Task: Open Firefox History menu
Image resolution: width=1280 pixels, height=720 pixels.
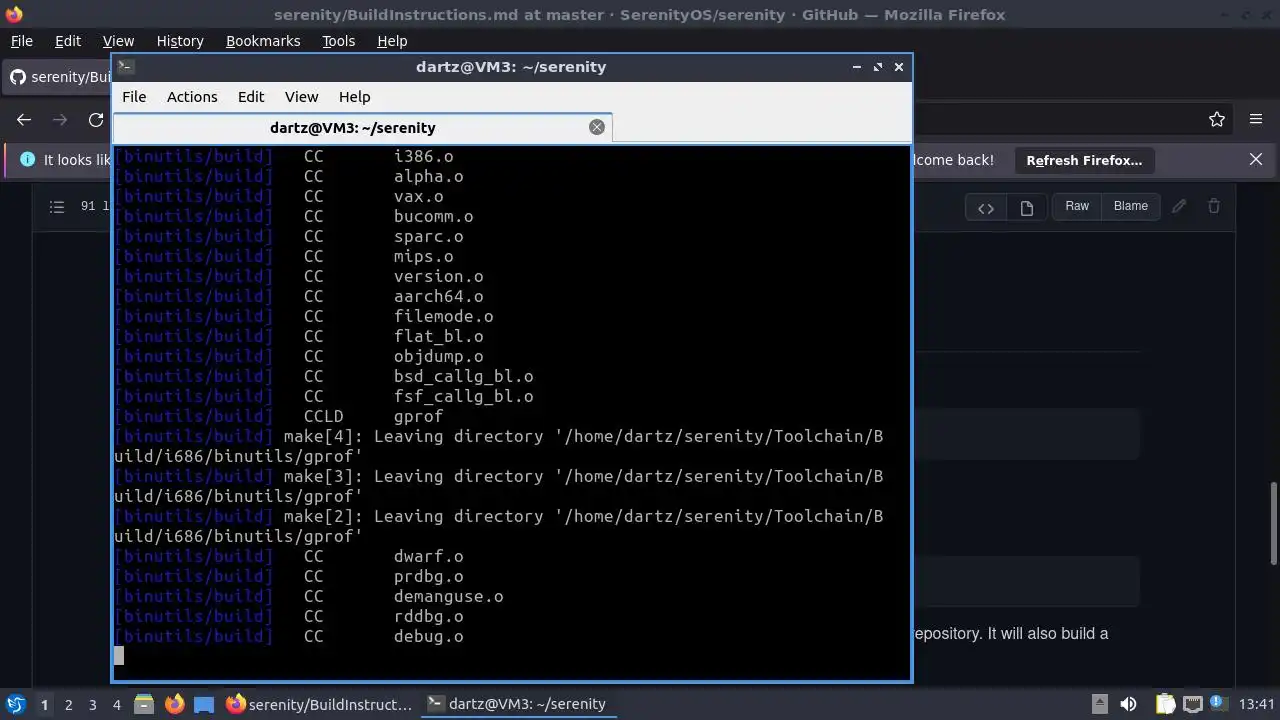Action: point(180,41)
